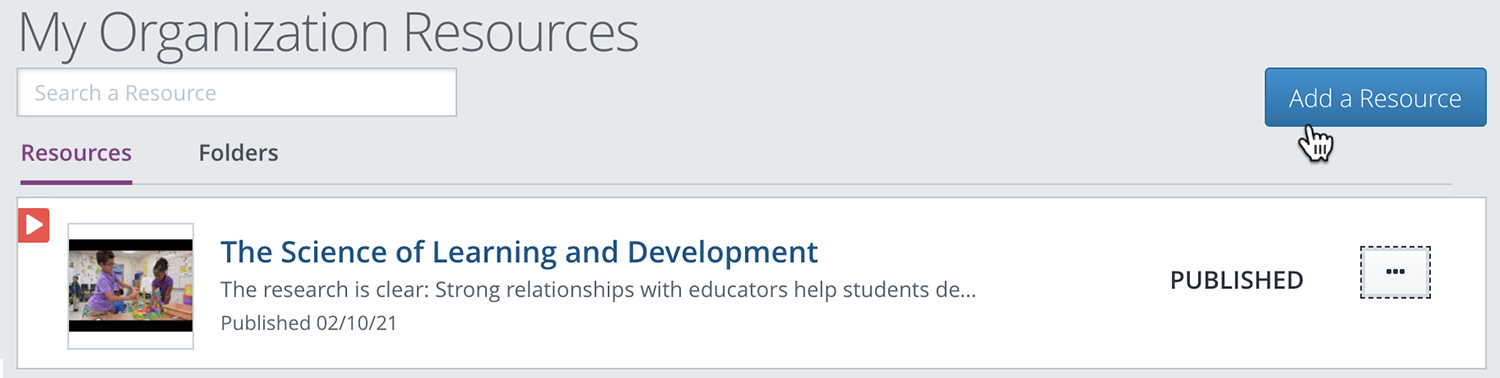Click the resource description beginning "The research is clear"
The width and height of the screenshot is (1500, 378).
coord(598,291)
